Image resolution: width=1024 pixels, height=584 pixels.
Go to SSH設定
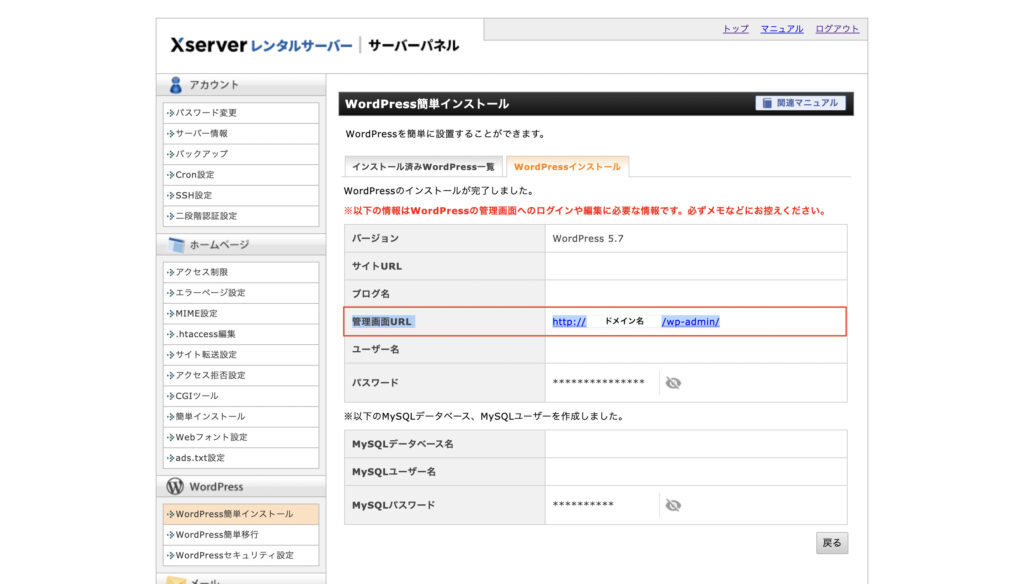tap(240, 195)
